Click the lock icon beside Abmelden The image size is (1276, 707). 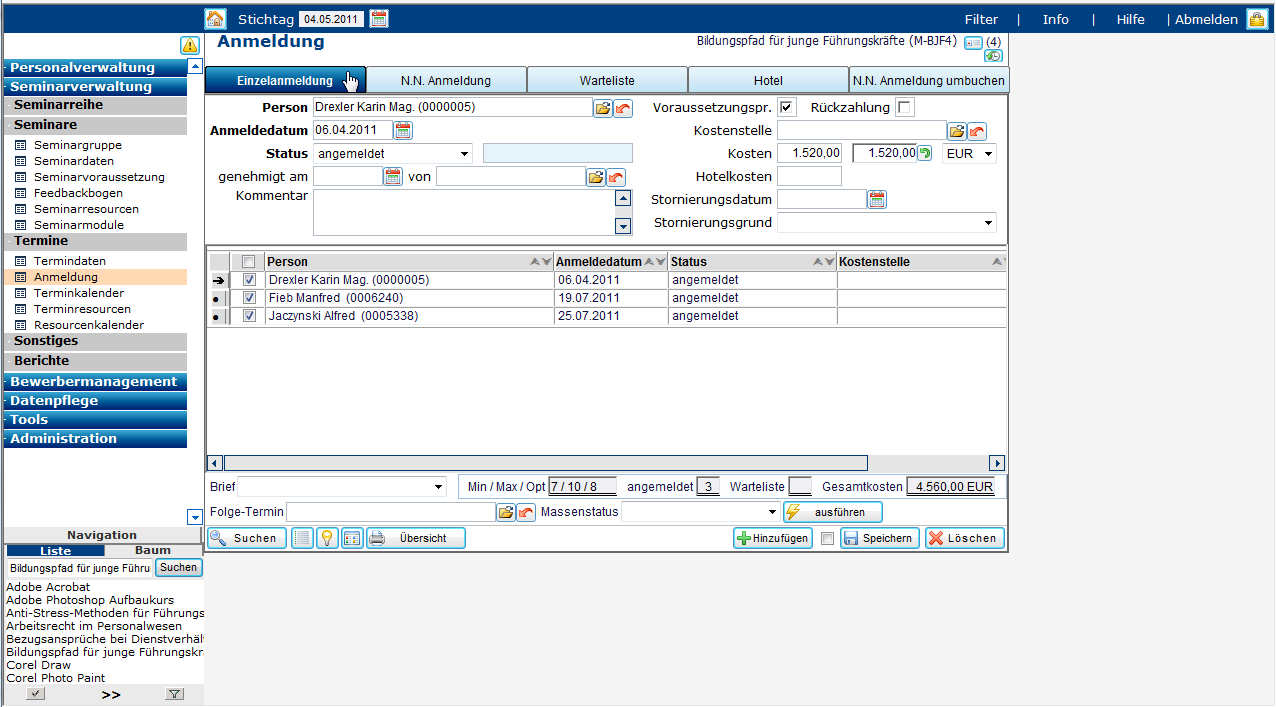(1256, 19)
